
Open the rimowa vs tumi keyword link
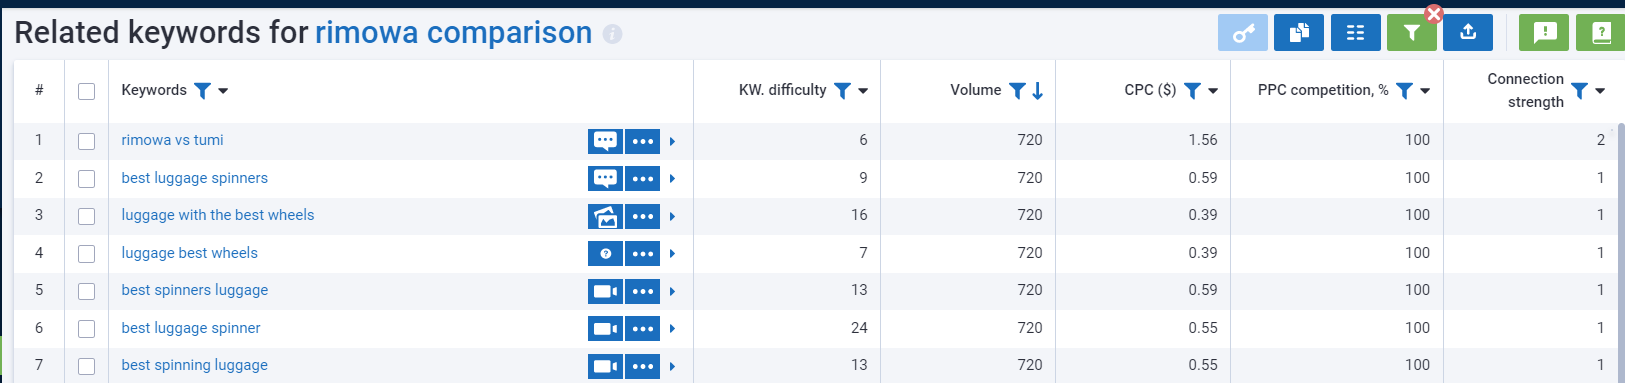(172, 140)
